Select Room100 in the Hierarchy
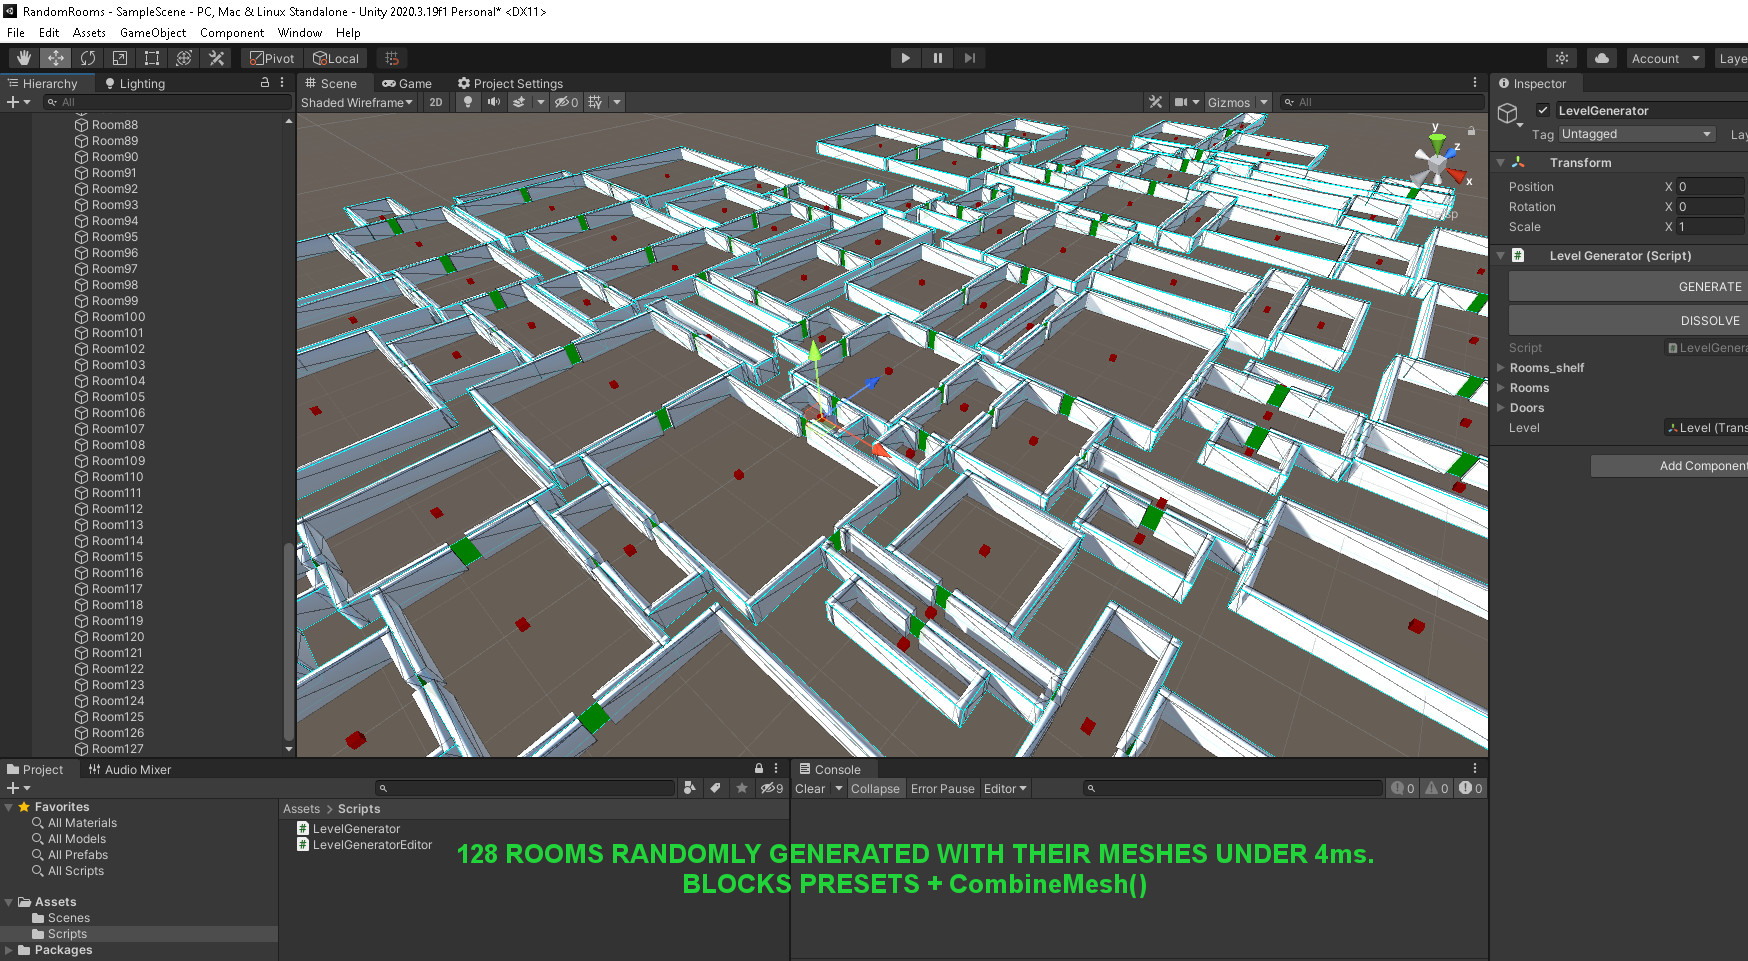 [117, 316]
